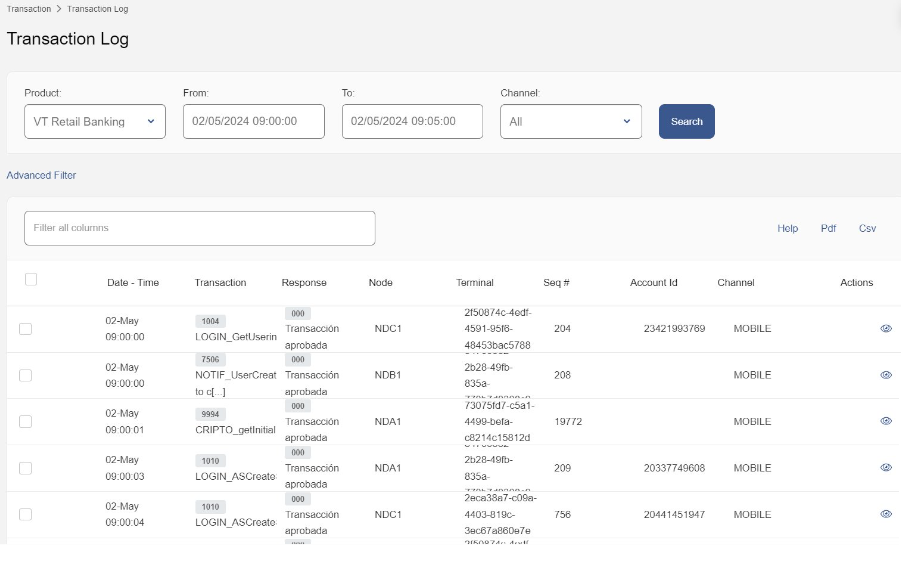This screenshot has height=574, width=901.
Task: View details of the 09:00:00 LOGIN_GetUserinfo transaction
Action: click(885, 328)
